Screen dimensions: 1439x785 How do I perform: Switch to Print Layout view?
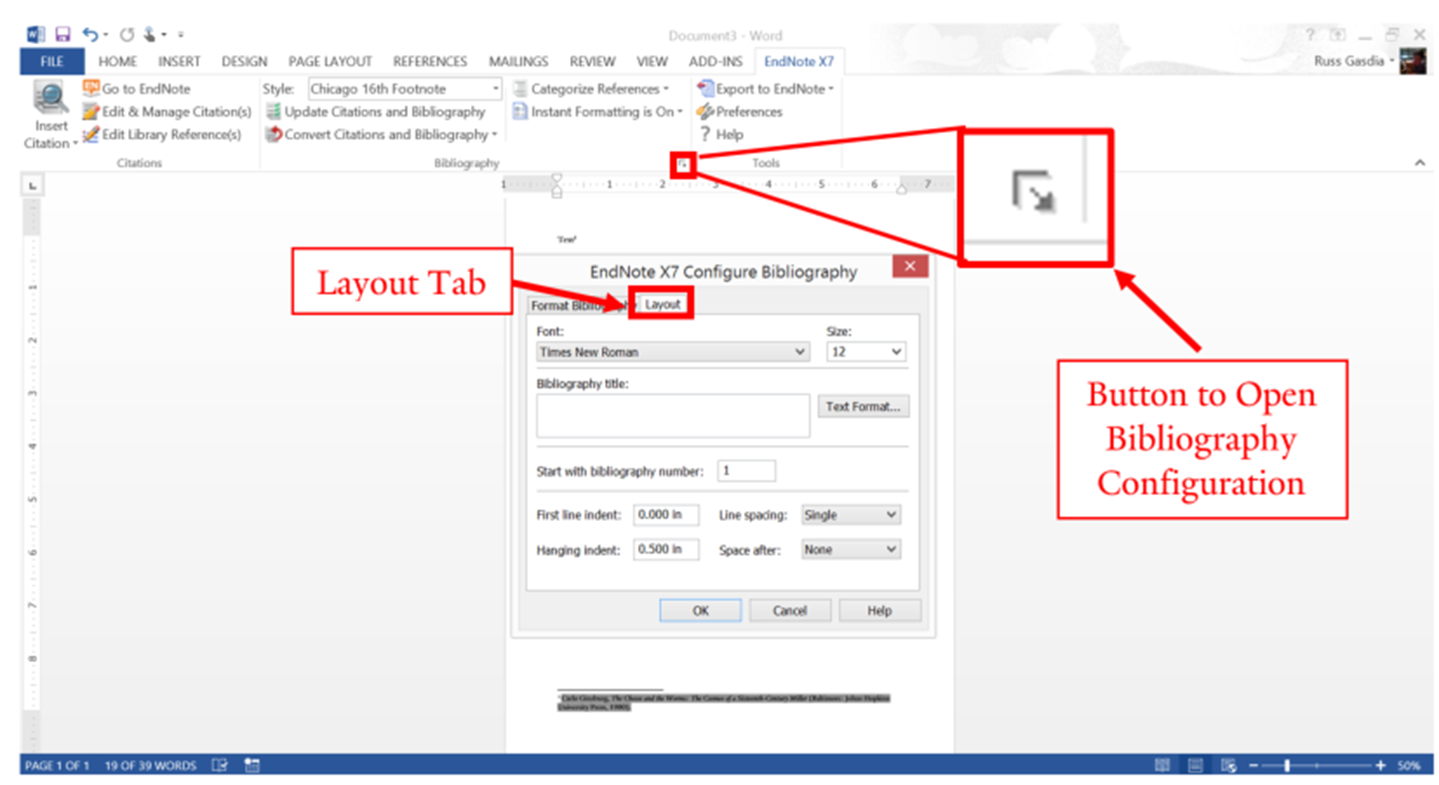pyautogui.click(x=1195, y=766)
